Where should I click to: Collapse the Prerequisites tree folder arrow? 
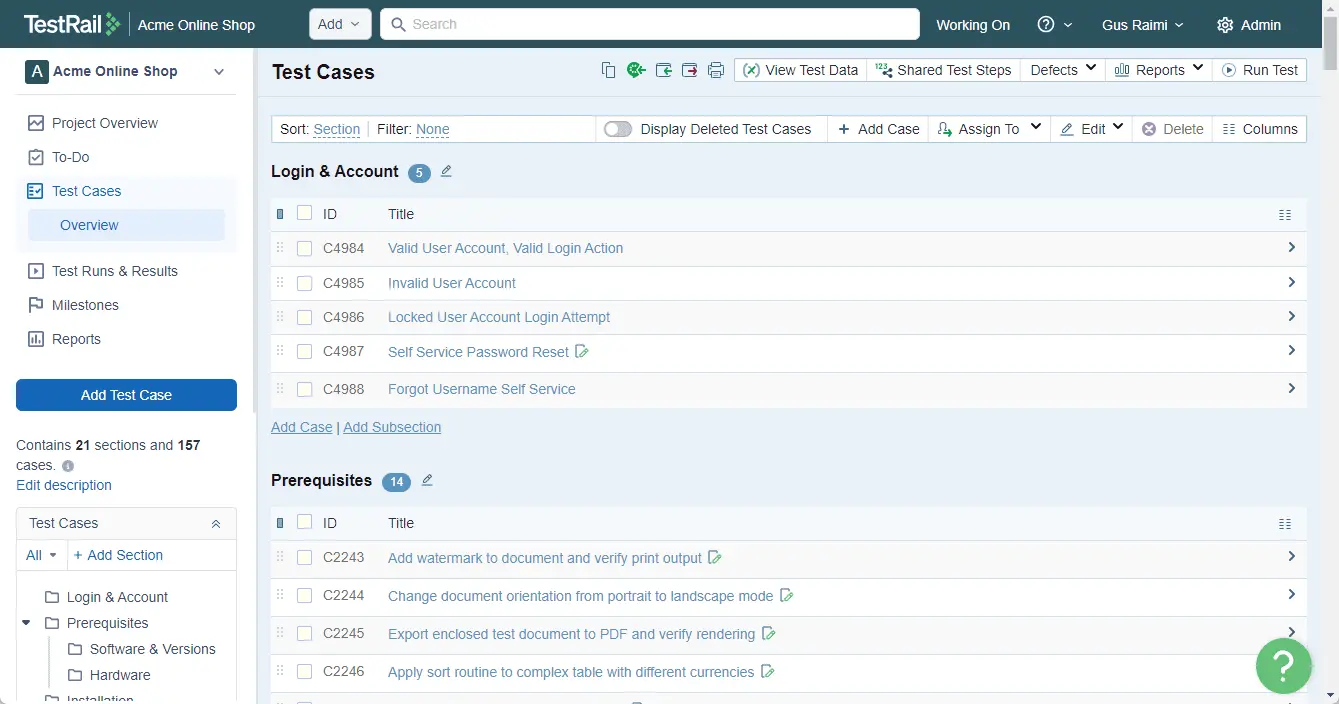coord(26,623)
